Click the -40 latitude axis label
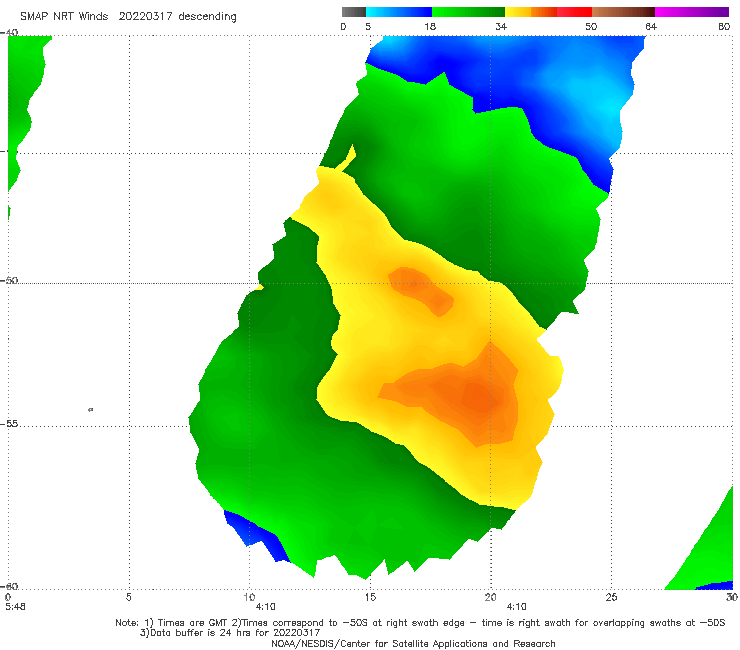This screenshot has width=740, height=650. (x=9, y=32)
